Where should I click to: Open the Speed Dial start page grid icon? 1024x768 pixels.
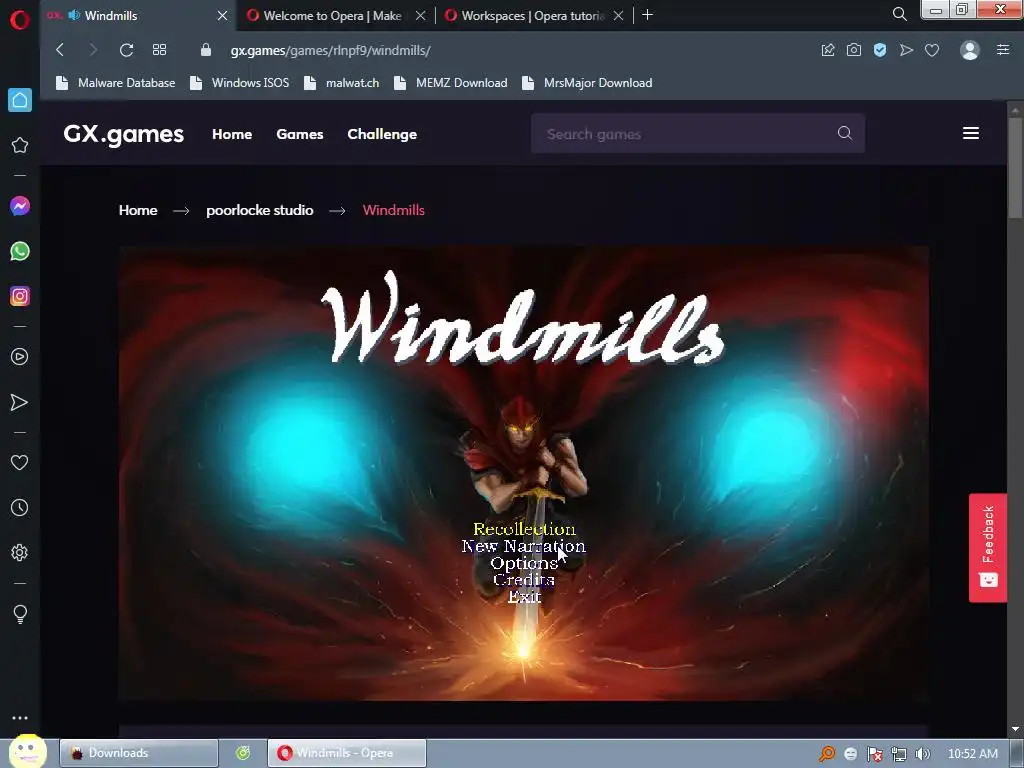pyautogui.click(x=159, y=50)
